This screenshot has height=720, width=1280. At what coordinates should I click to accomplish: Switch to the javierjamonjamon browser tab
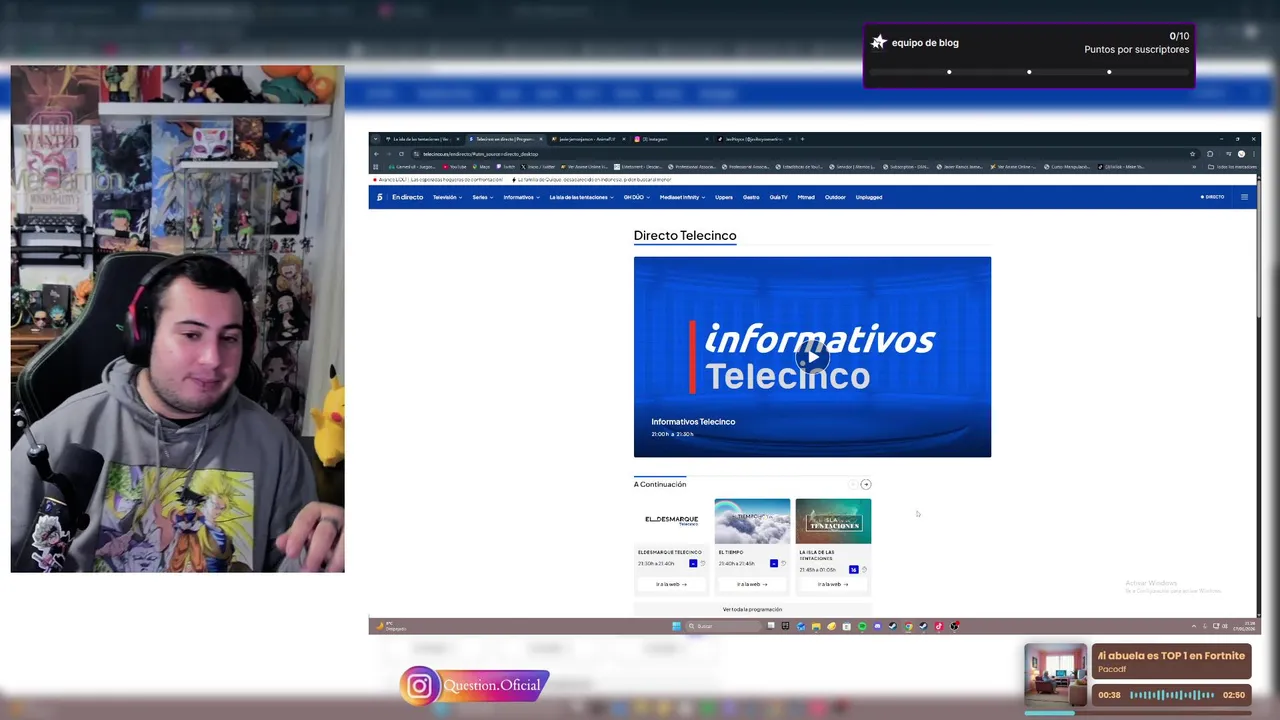(588, 139)
